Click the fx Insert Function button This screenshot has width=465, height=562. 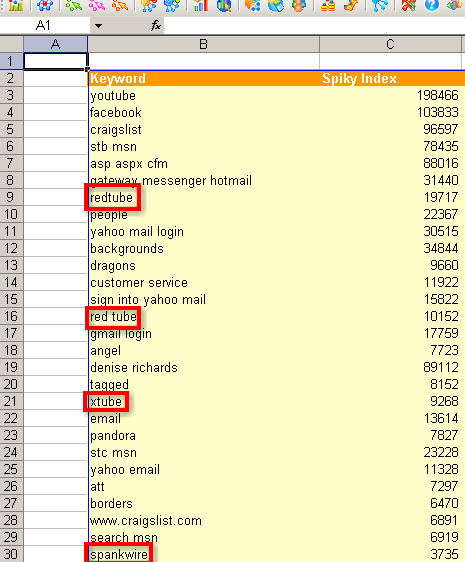click(156, 26)
